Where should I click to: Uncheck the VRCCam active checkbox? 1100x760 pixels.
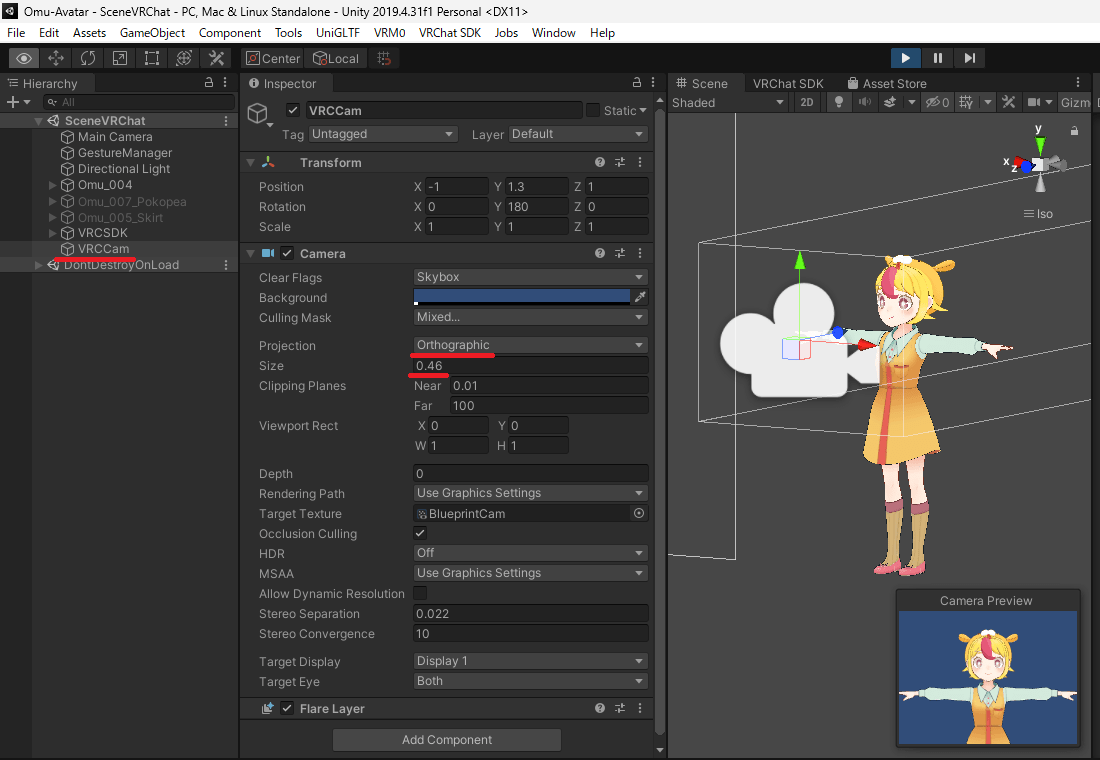[x=293, y=110]
